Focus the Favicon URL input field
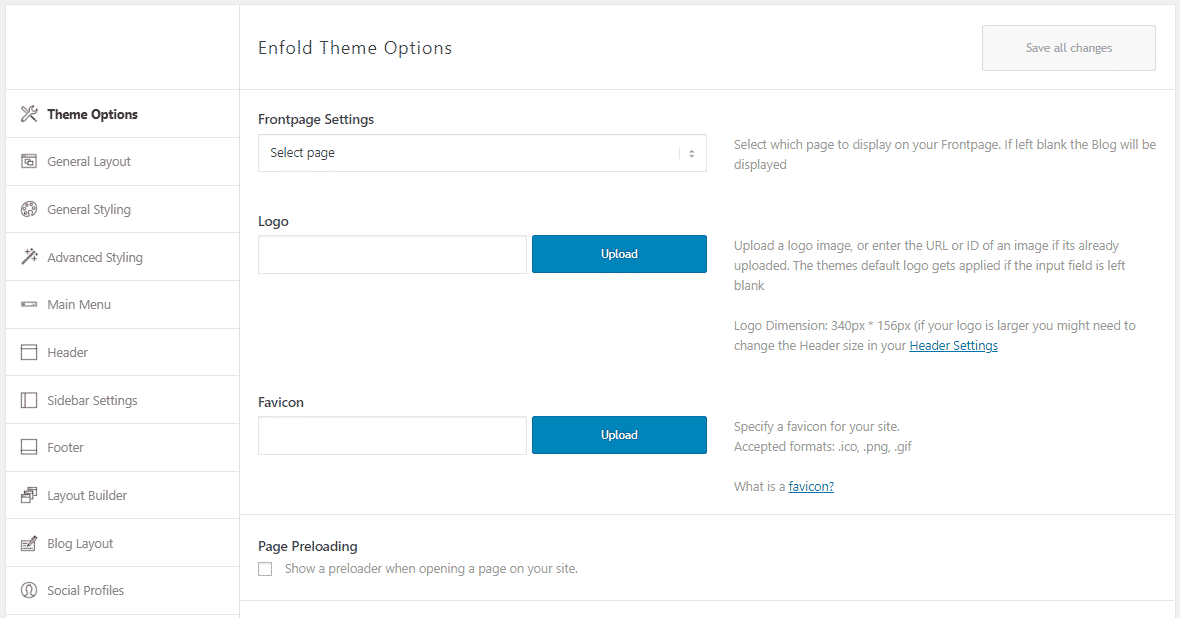This screenshot has height=618, width=1180. tap(392, 435)
